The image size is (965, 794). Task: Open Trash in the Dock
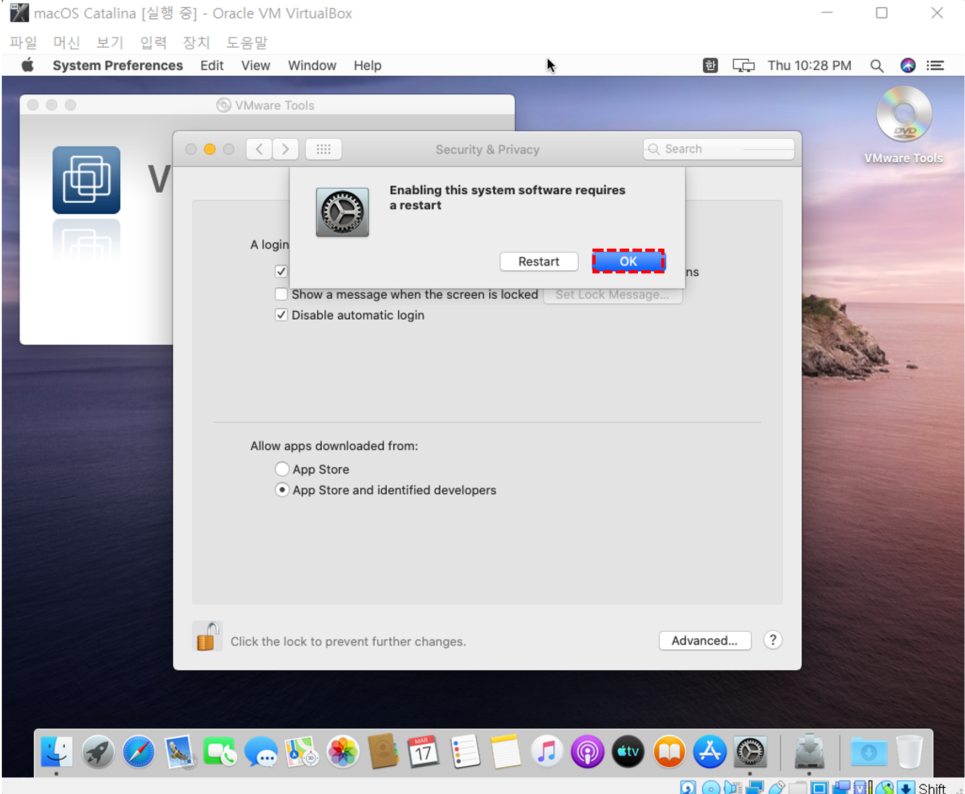click(x=909, y=752)
